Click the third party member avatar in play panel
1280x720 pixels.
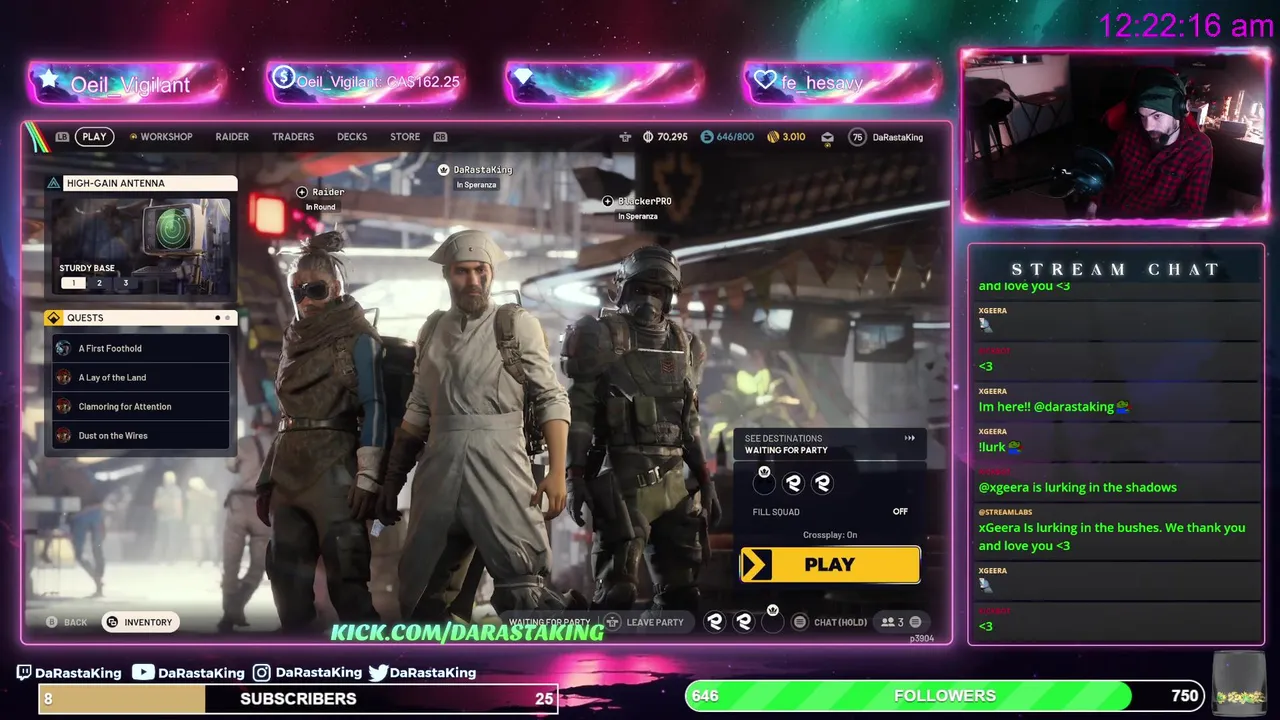click(822, 483)
